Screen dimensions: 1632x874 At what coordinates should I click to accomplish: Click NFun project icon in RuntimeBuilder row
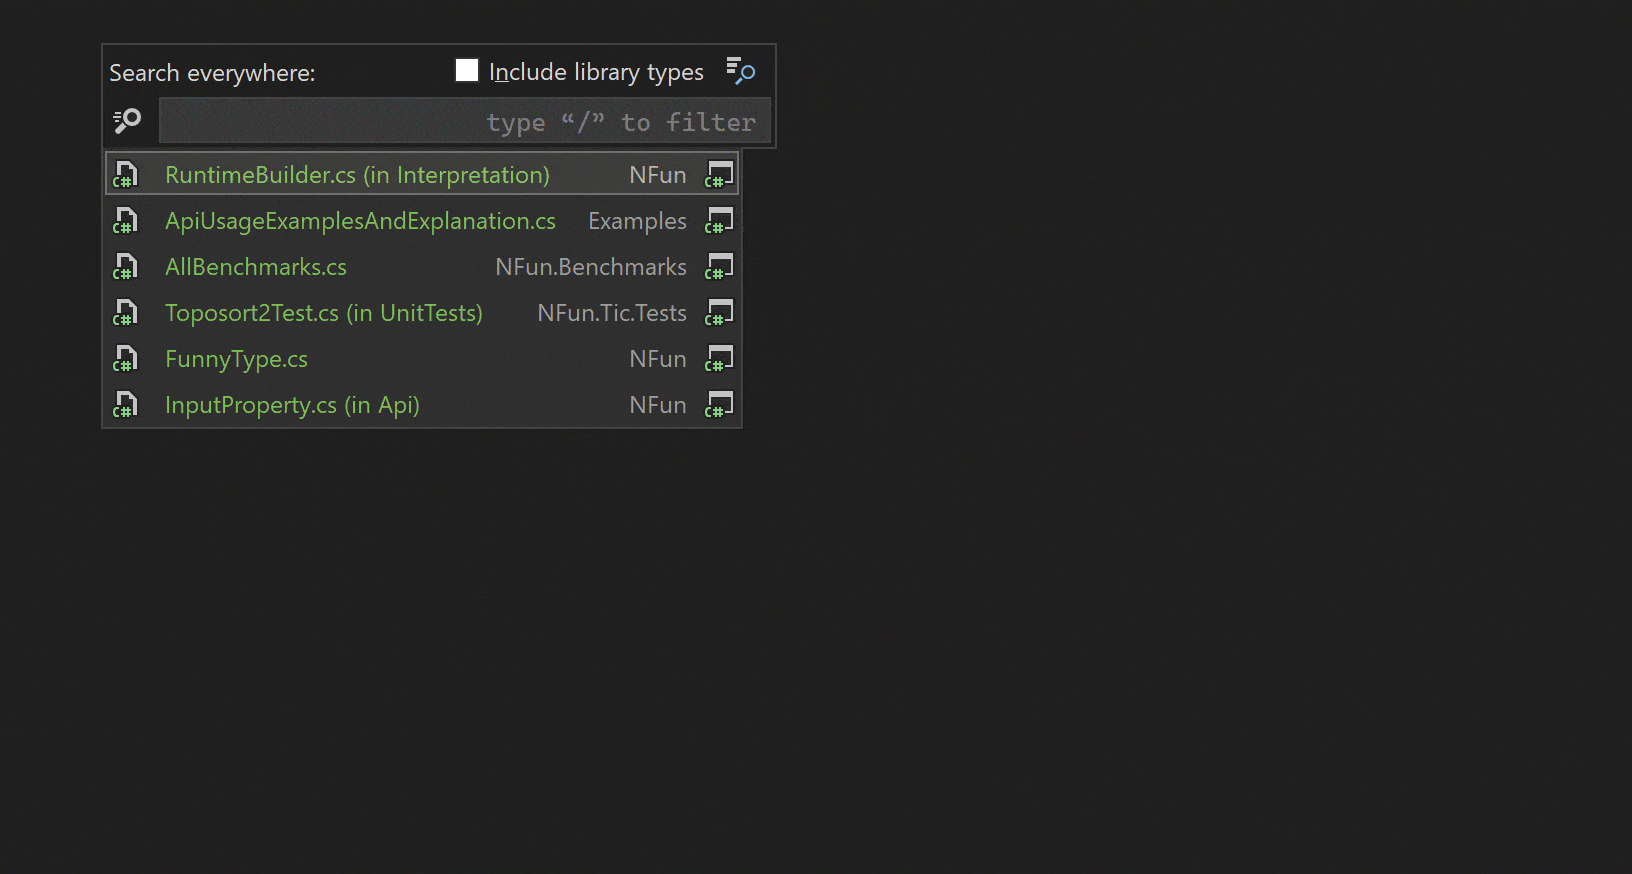coord(719,174)
